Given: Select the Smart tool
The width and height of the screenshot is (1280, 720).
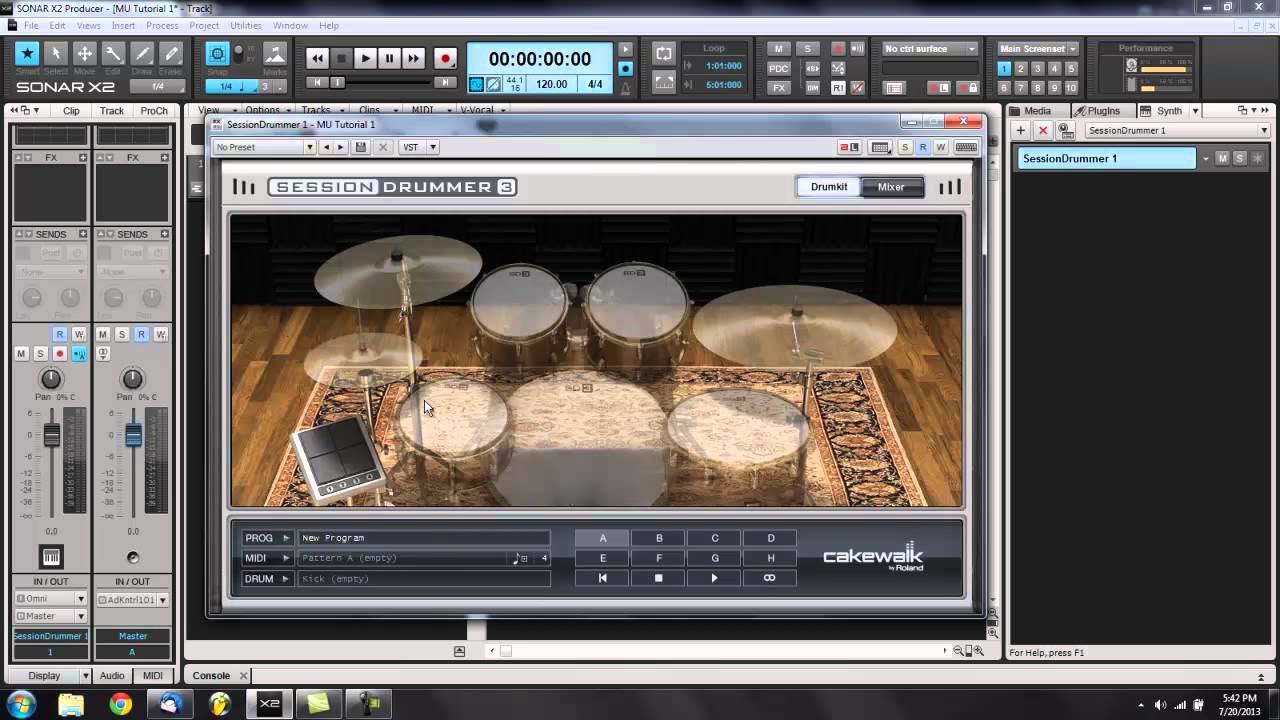Looking at the screenshot, I should click(27, 54).
